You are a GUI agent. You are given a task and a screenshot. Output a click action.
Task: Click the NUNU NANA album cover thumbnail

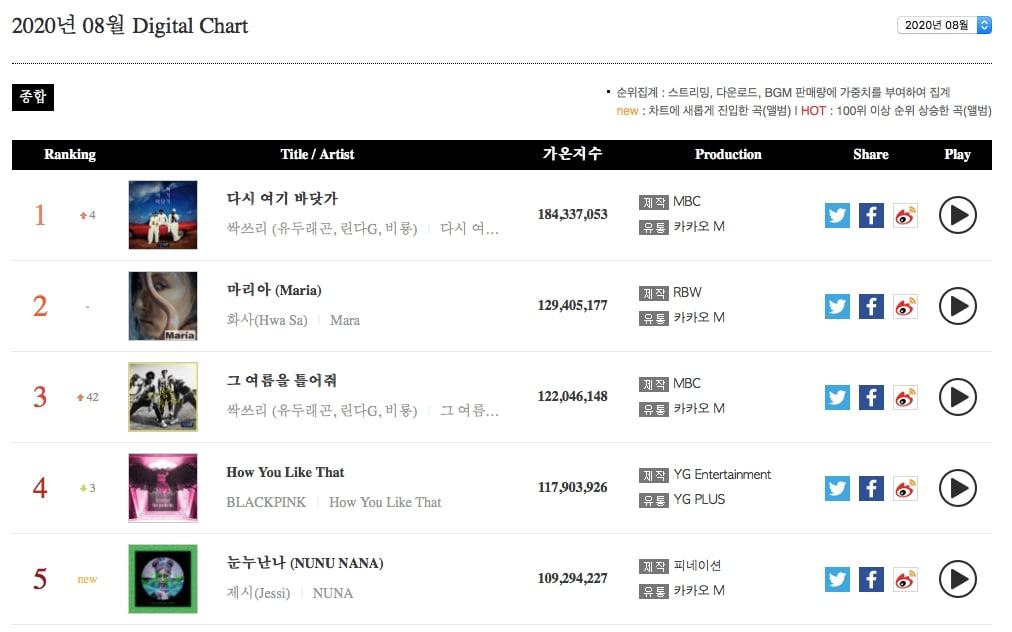pos(163,579)
